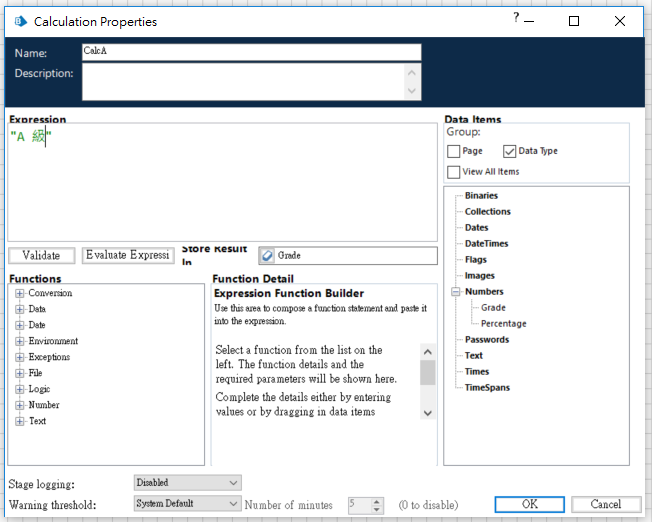The image size is (652, 522).
Task: Select the Numbers data type label
Action: [484, 292]
